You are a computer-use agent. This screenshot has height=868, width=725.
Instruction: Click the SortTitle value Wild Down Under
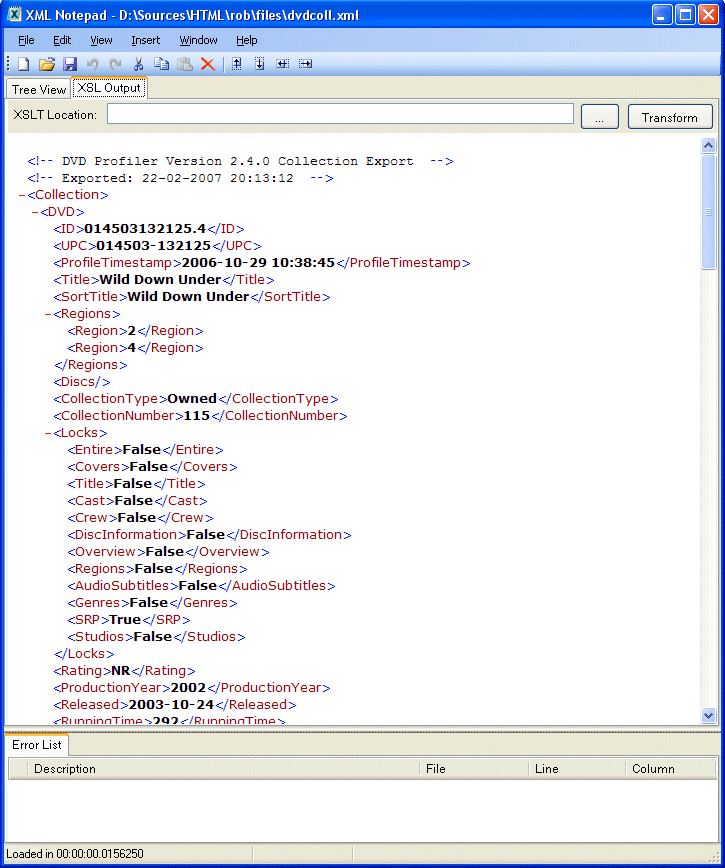pos(188,297)
